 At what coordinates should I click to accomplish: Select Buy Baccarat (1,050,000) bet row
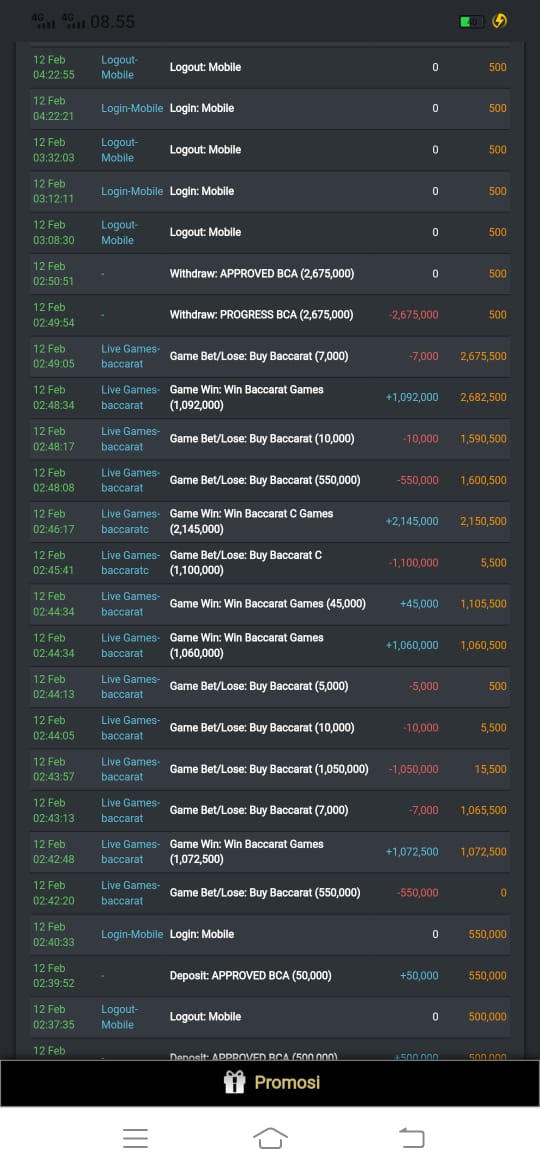pyautogui.click(x=270, y=769)
